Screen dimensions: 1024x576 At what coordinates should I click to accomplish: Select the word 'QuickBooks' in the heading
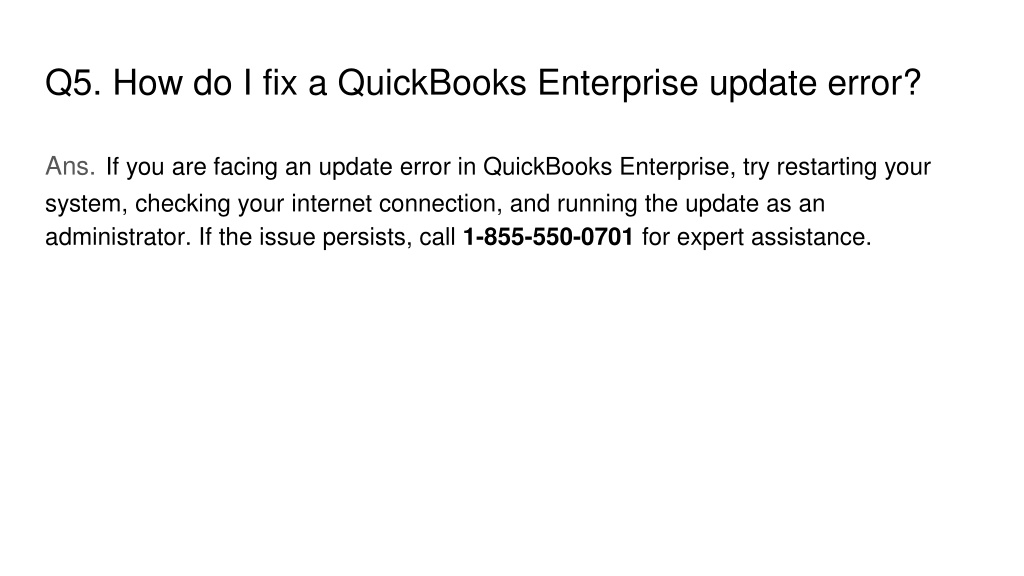tap(432, 84)
